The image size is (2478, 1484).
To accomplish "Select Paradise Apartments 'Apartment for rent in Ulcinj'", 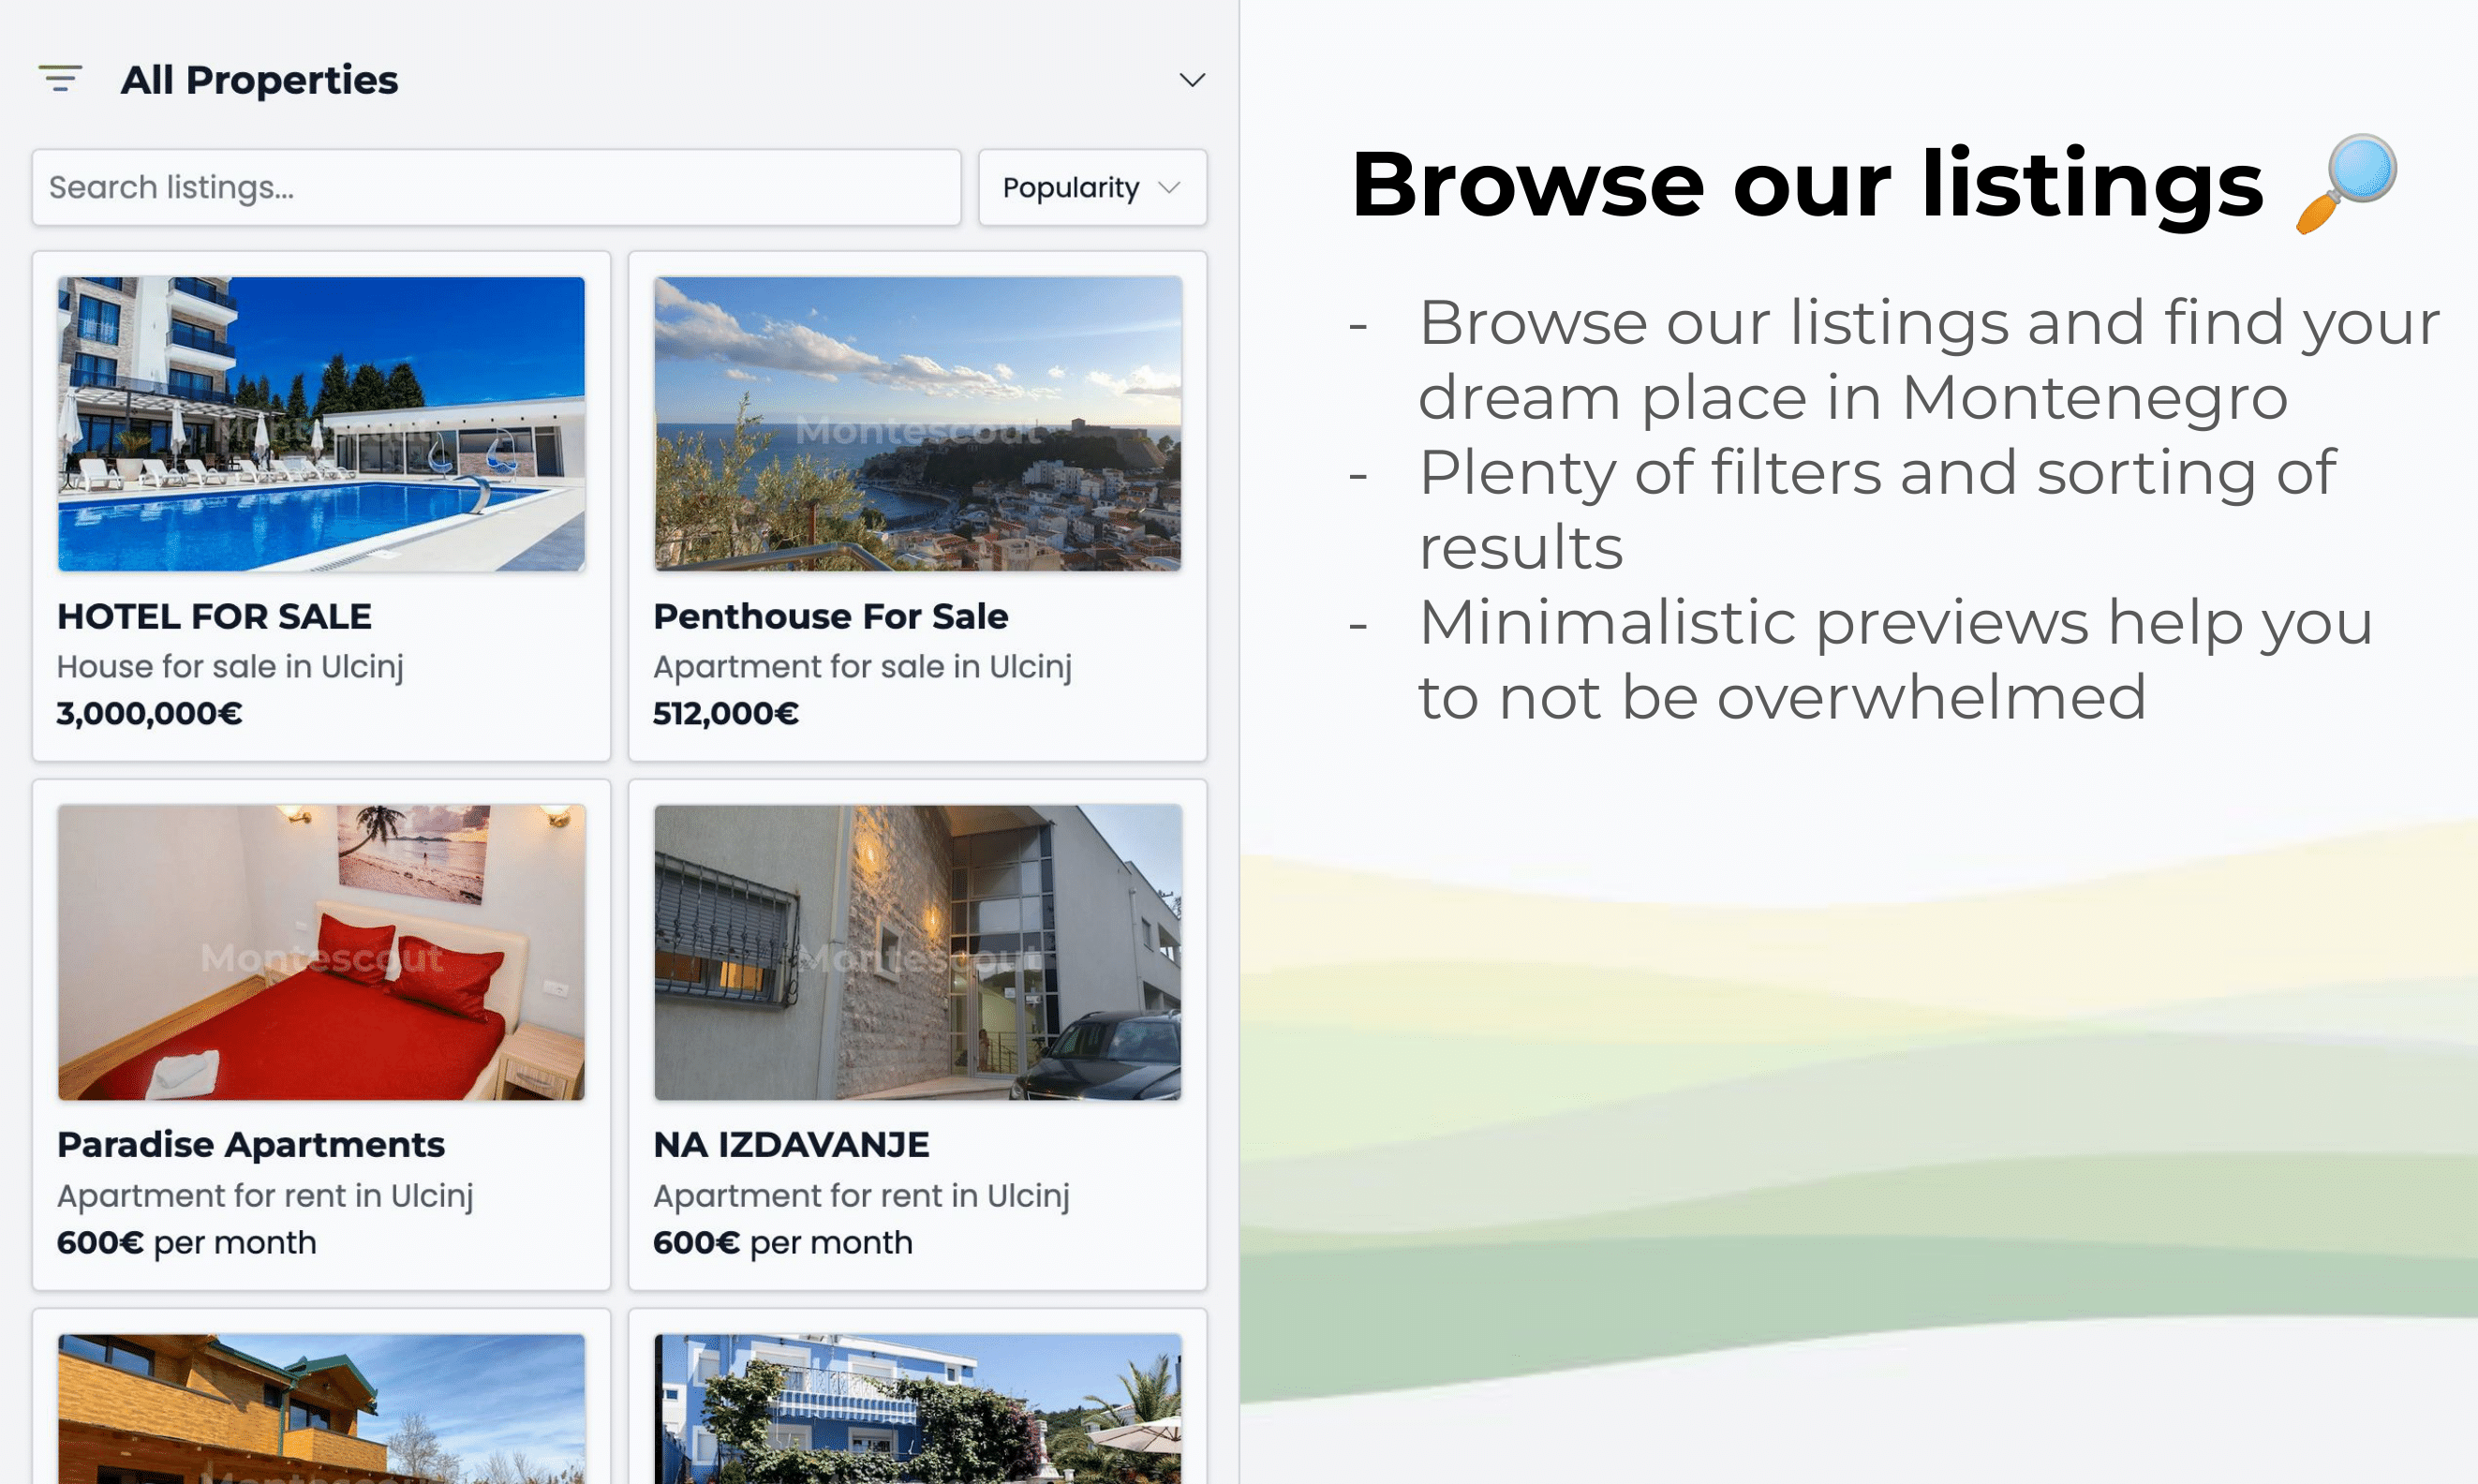I will (265, 1195).
